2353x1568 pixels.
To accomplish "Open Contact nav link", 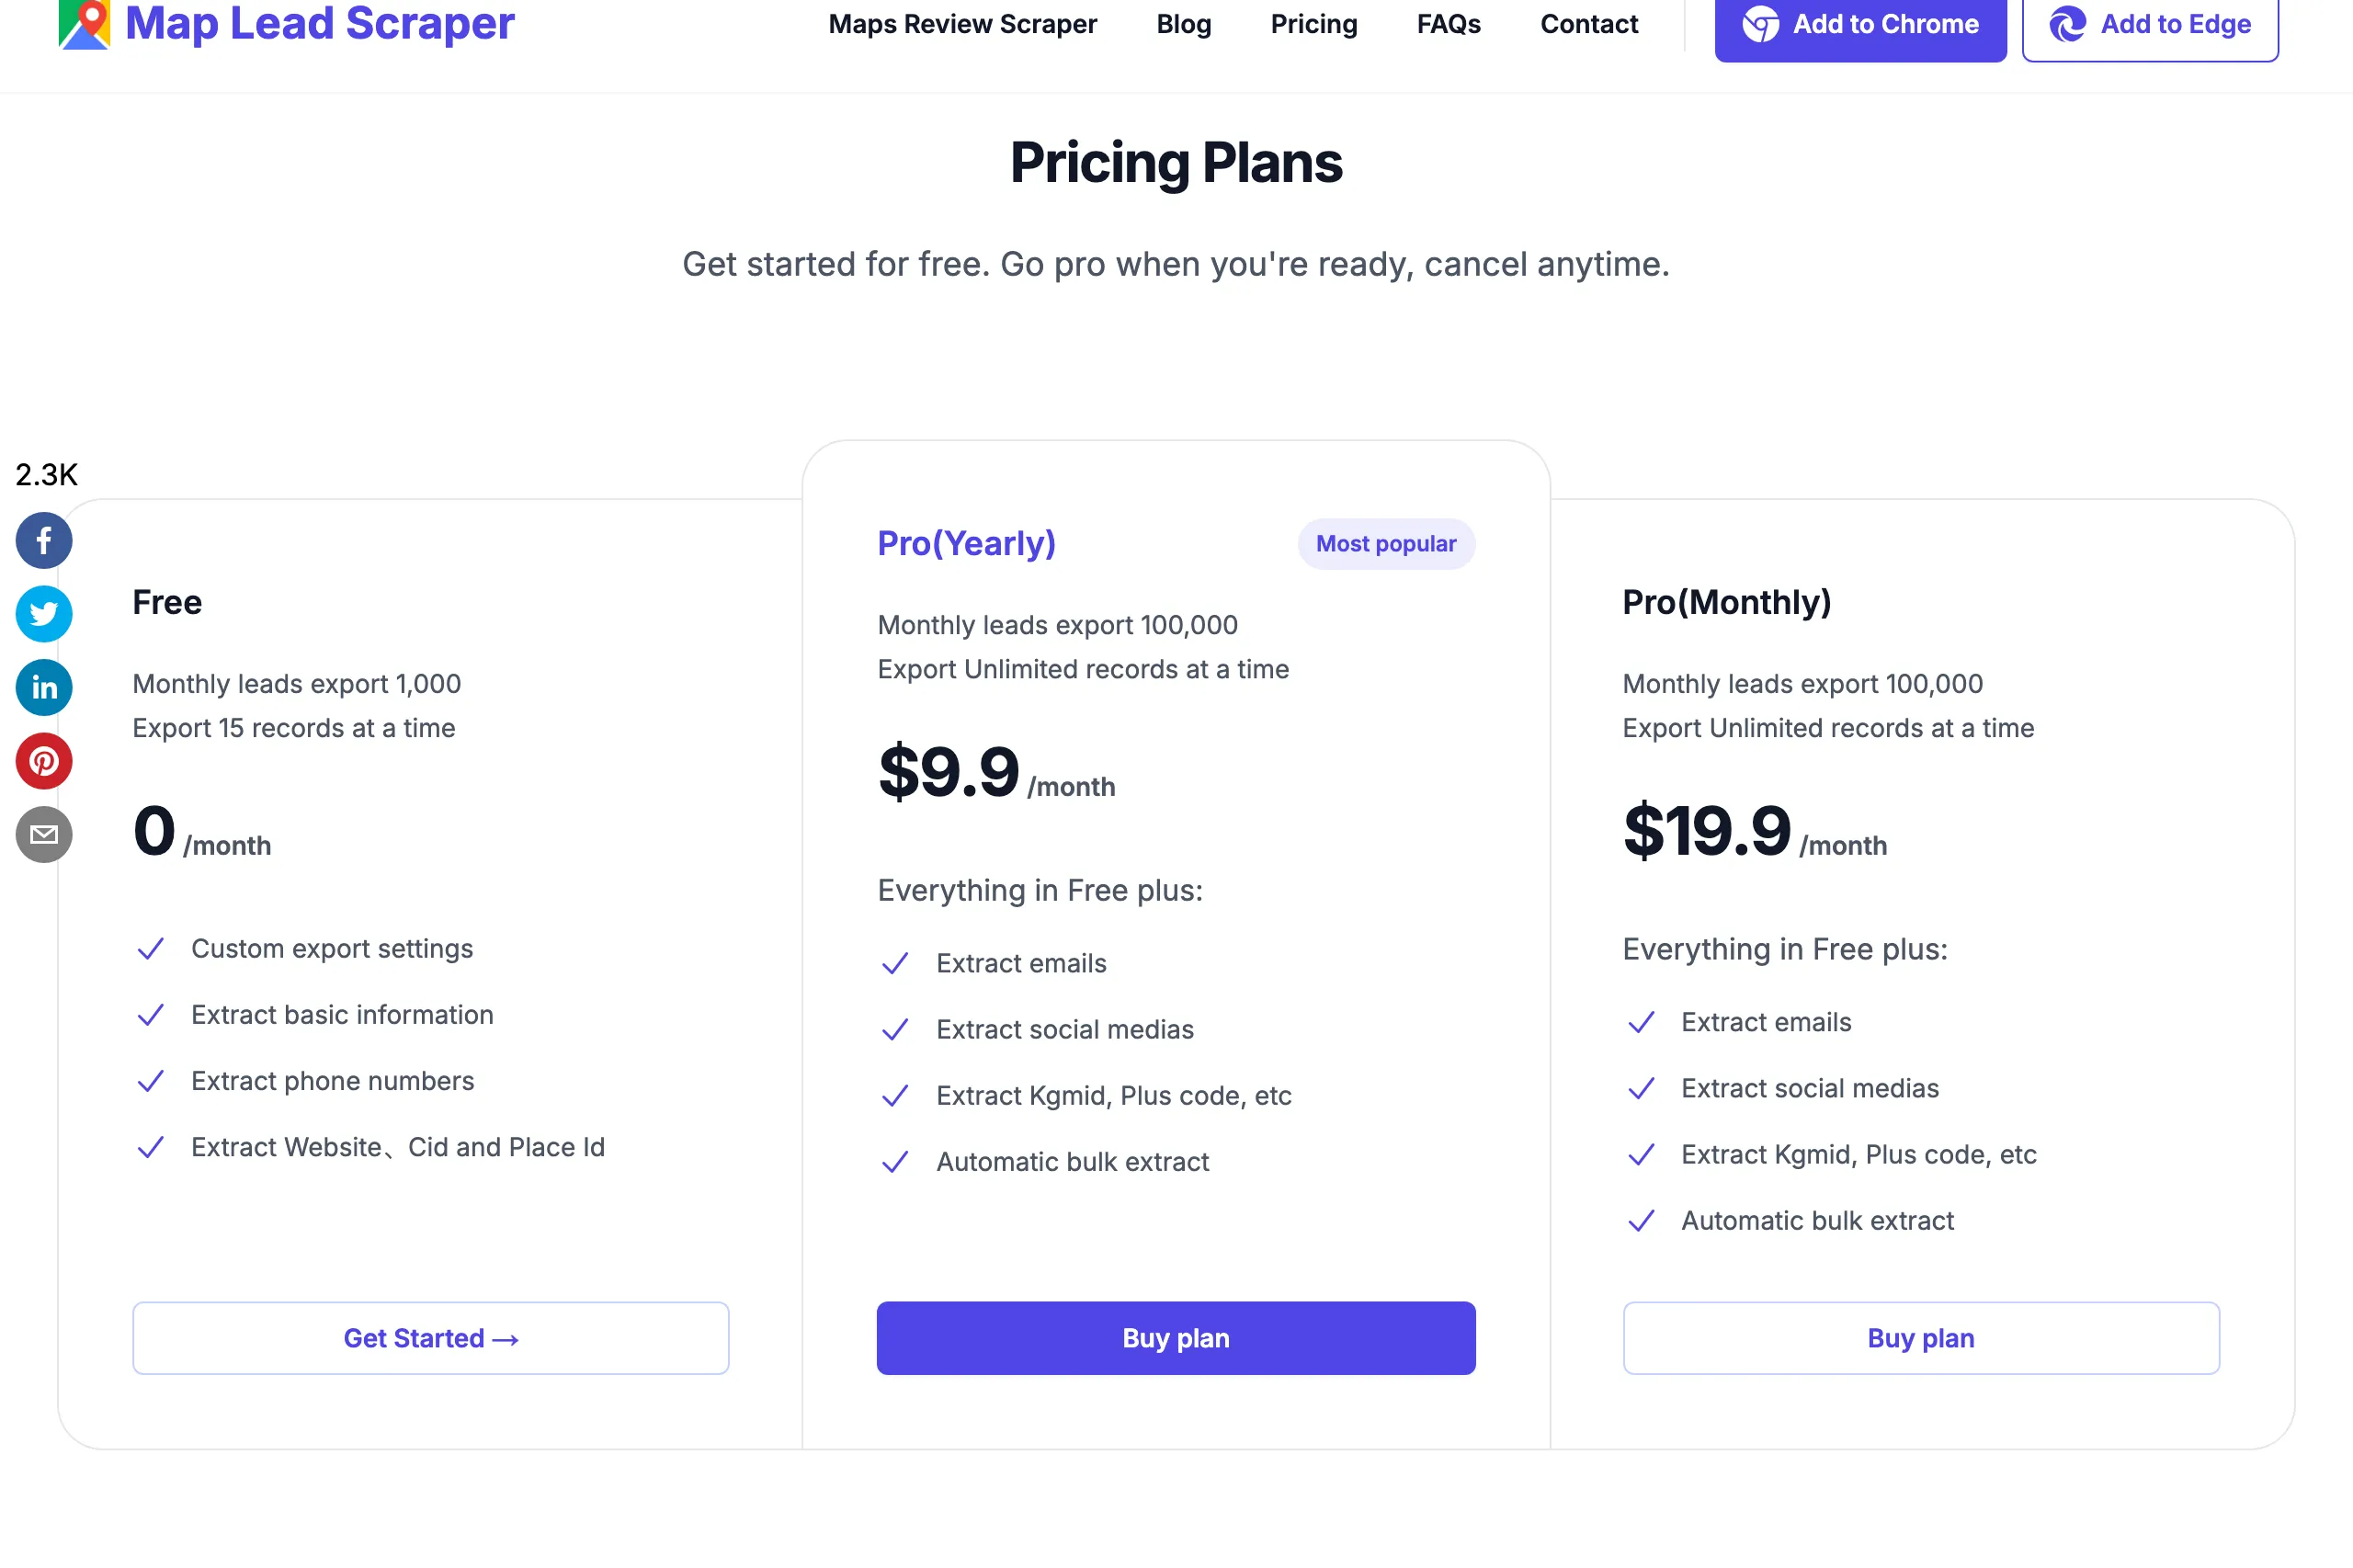I will [x=1588, y=24].
